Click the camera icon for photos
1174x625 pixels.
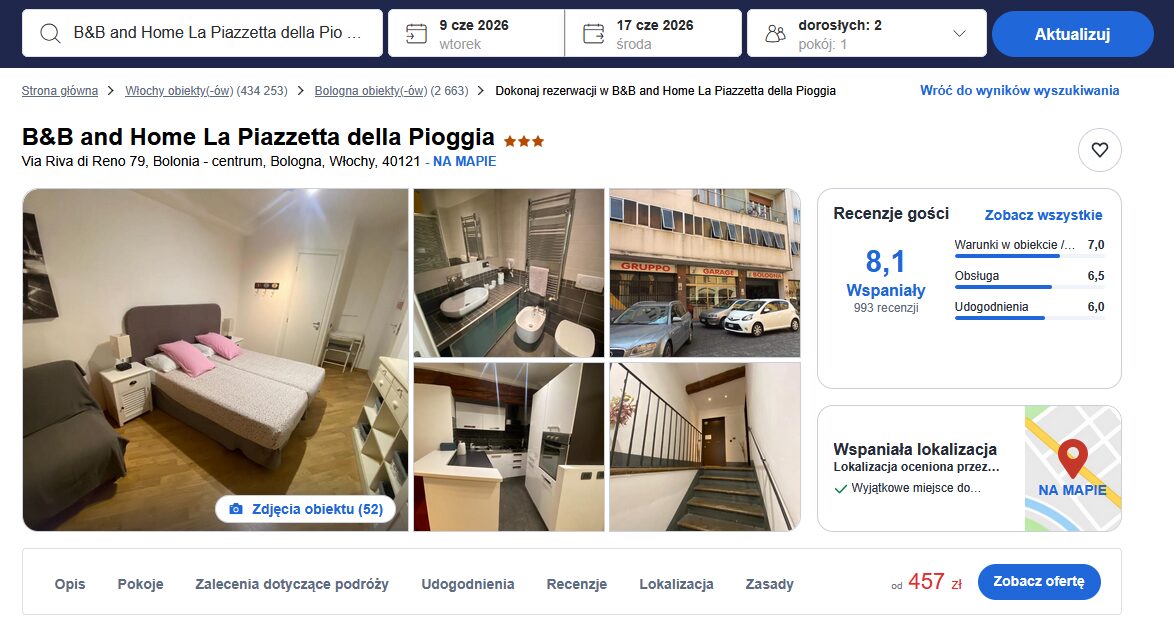coord(236,509)
